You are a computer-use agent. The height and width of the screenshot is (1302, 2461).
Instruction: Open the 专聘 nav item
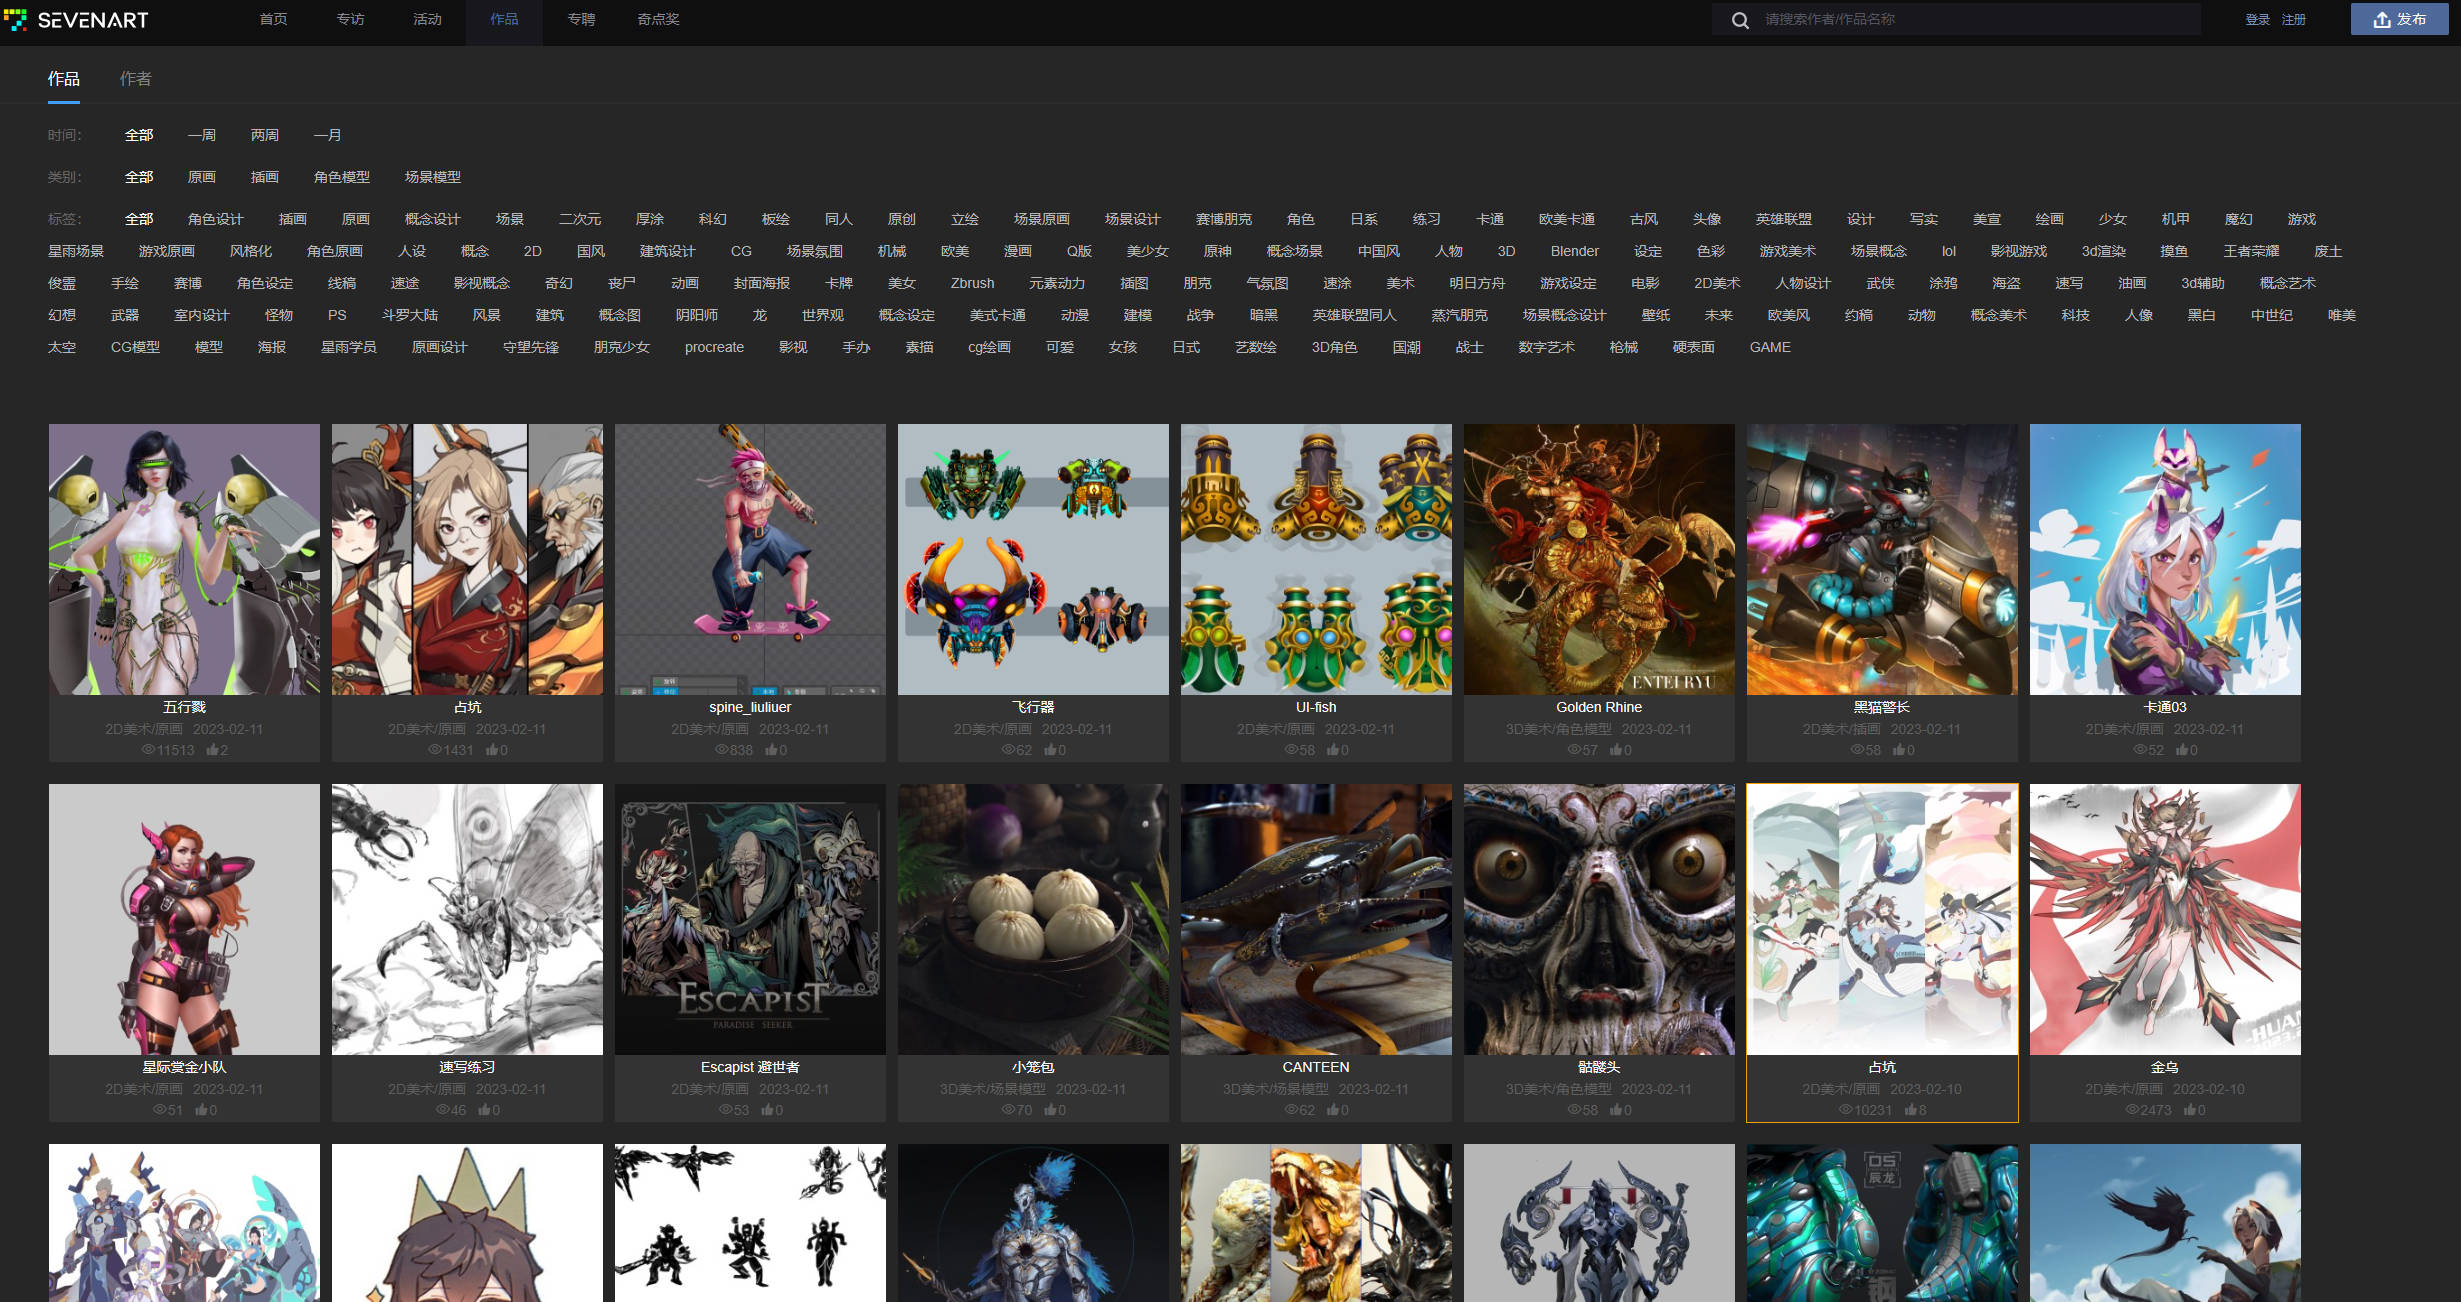point(581,20)
